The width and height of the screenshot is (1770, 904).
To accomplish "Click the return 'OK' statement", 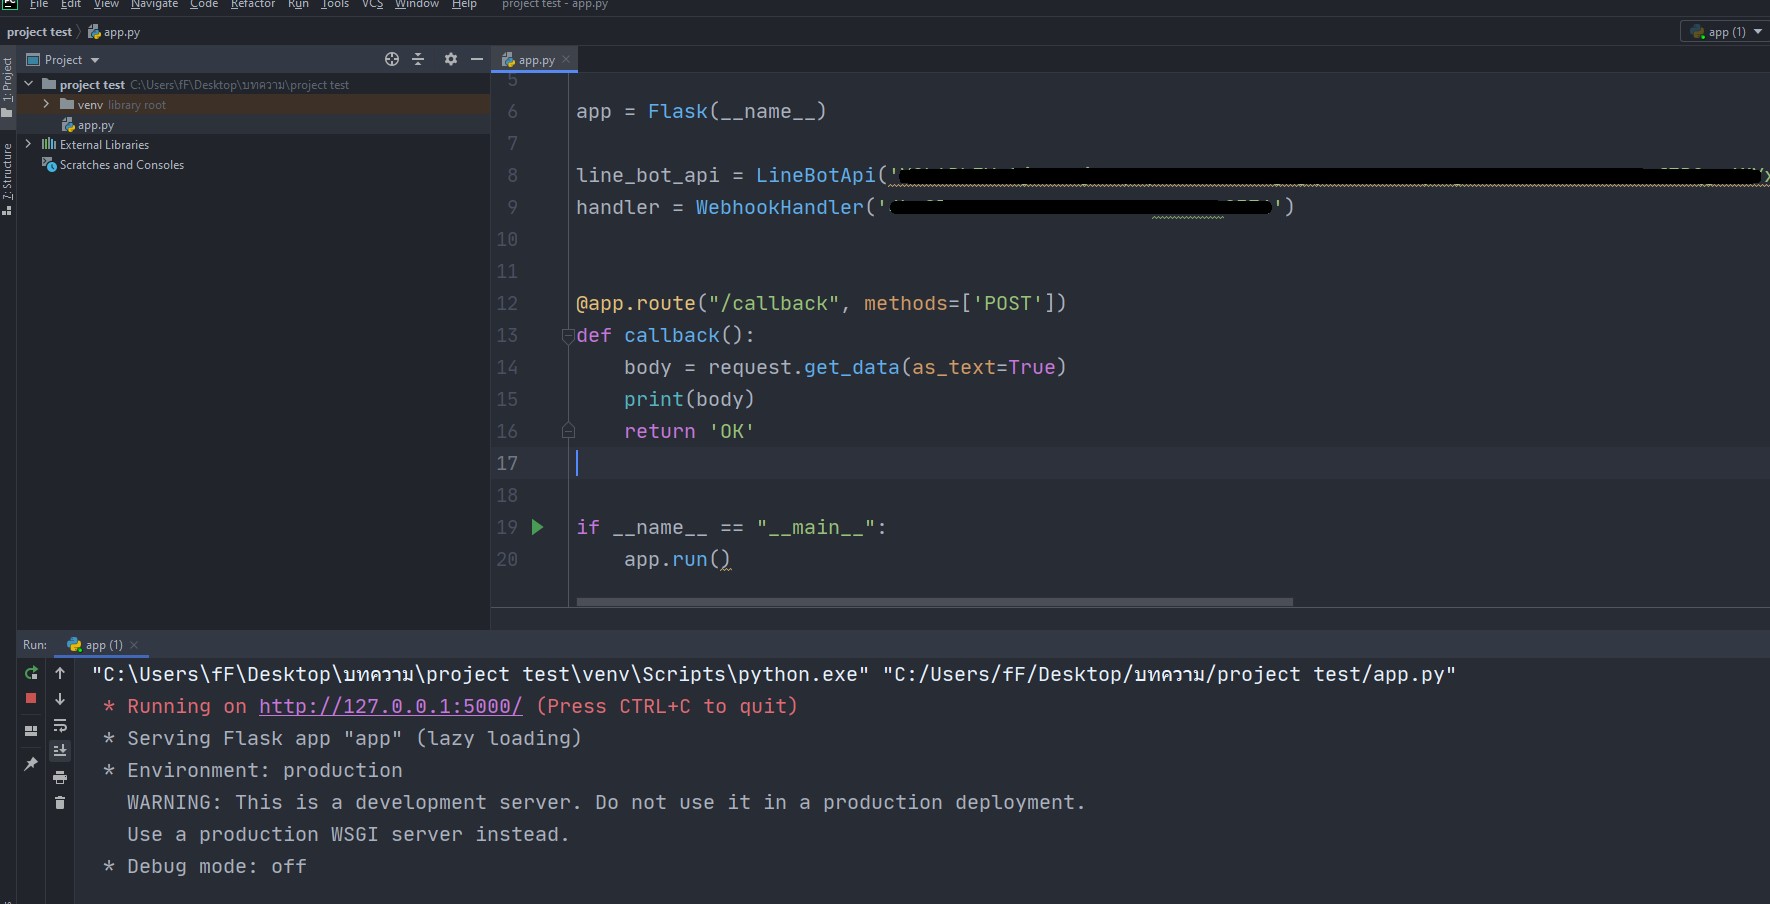I will [689, 431].
